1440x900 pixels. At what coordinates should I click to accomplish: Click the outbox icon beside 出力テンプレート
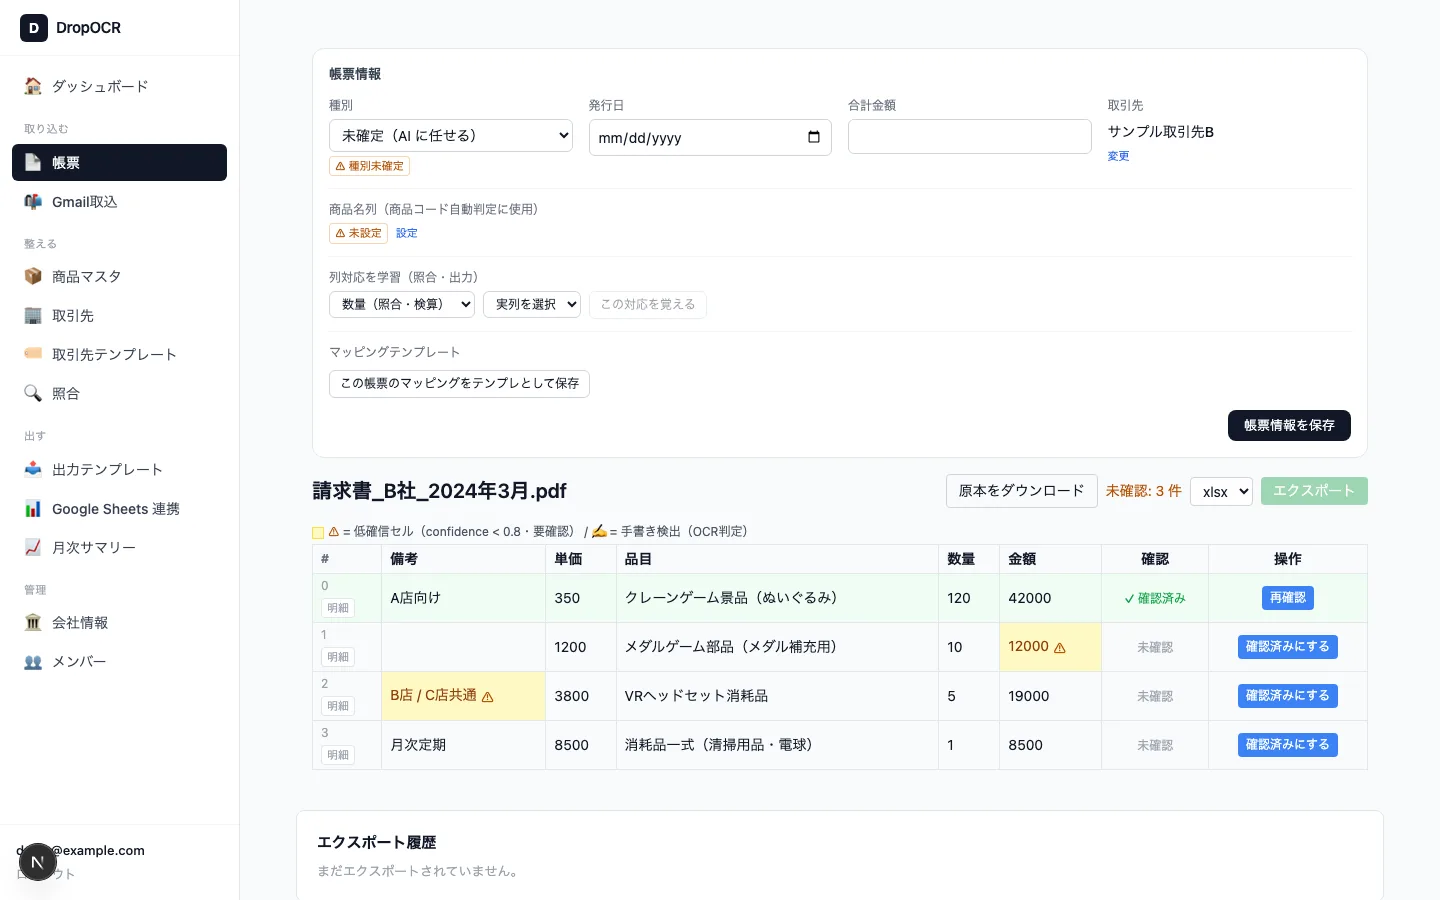click(x=33, y=469)
